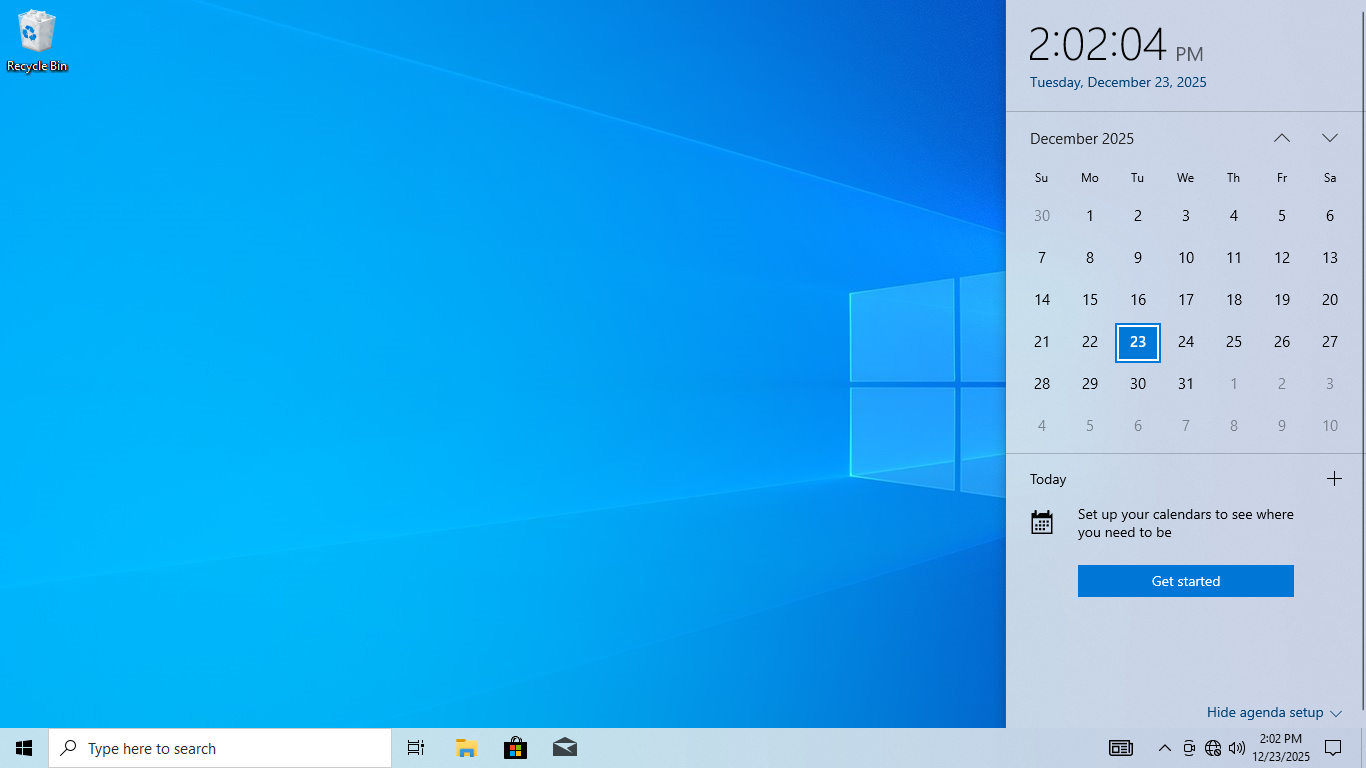
Task: Click the Get started button
Action: tap(1185, 581)
